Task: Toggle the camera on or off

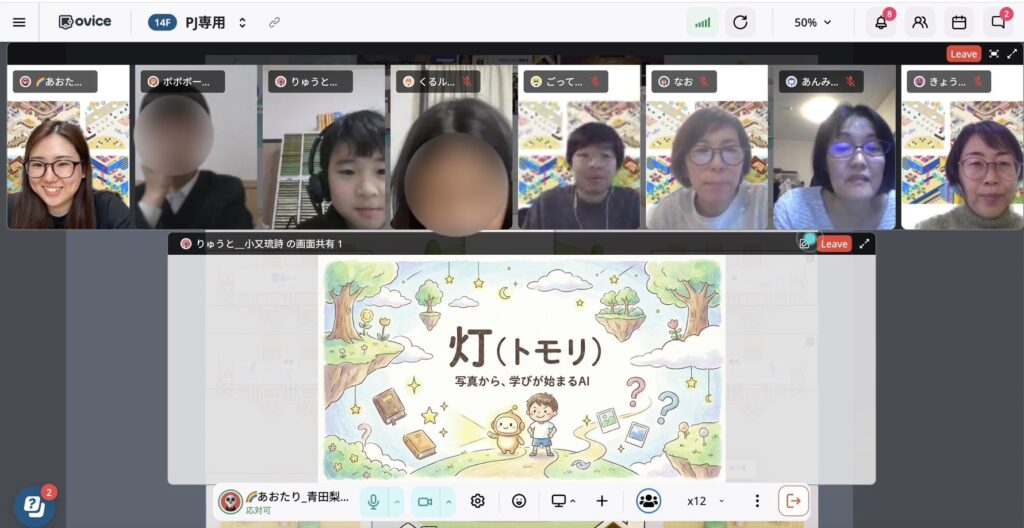Action: point(424,501)
